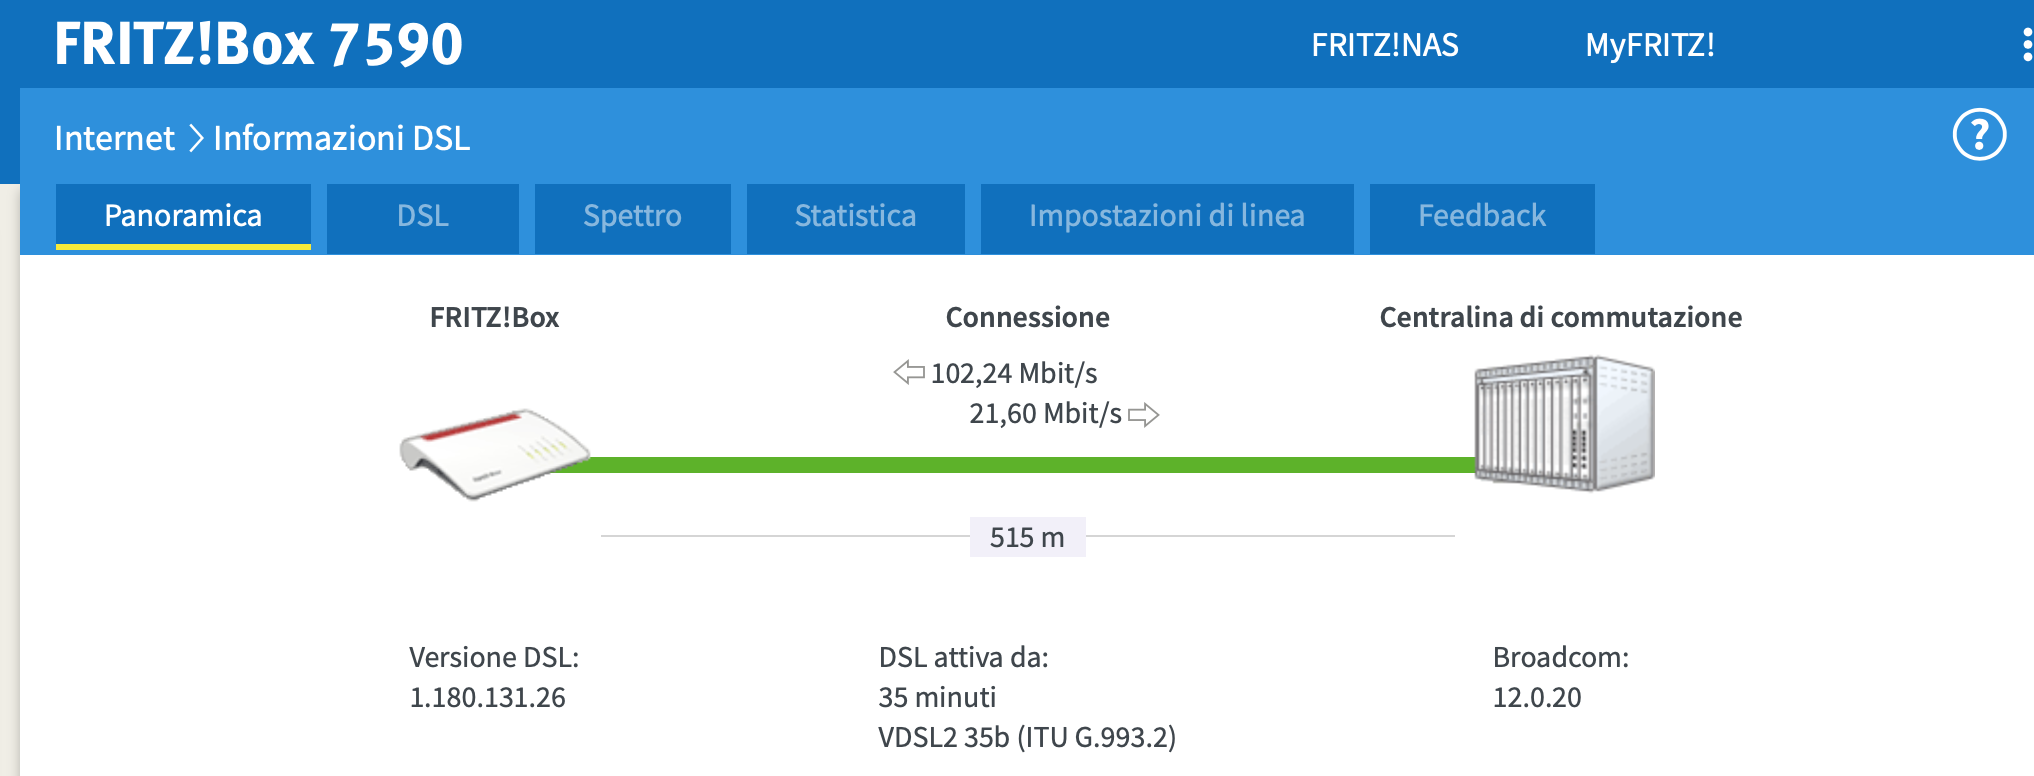This screenshot has width=2034, height=776.
Task: Click the Connessione heading
Action: click(1028, 318)
